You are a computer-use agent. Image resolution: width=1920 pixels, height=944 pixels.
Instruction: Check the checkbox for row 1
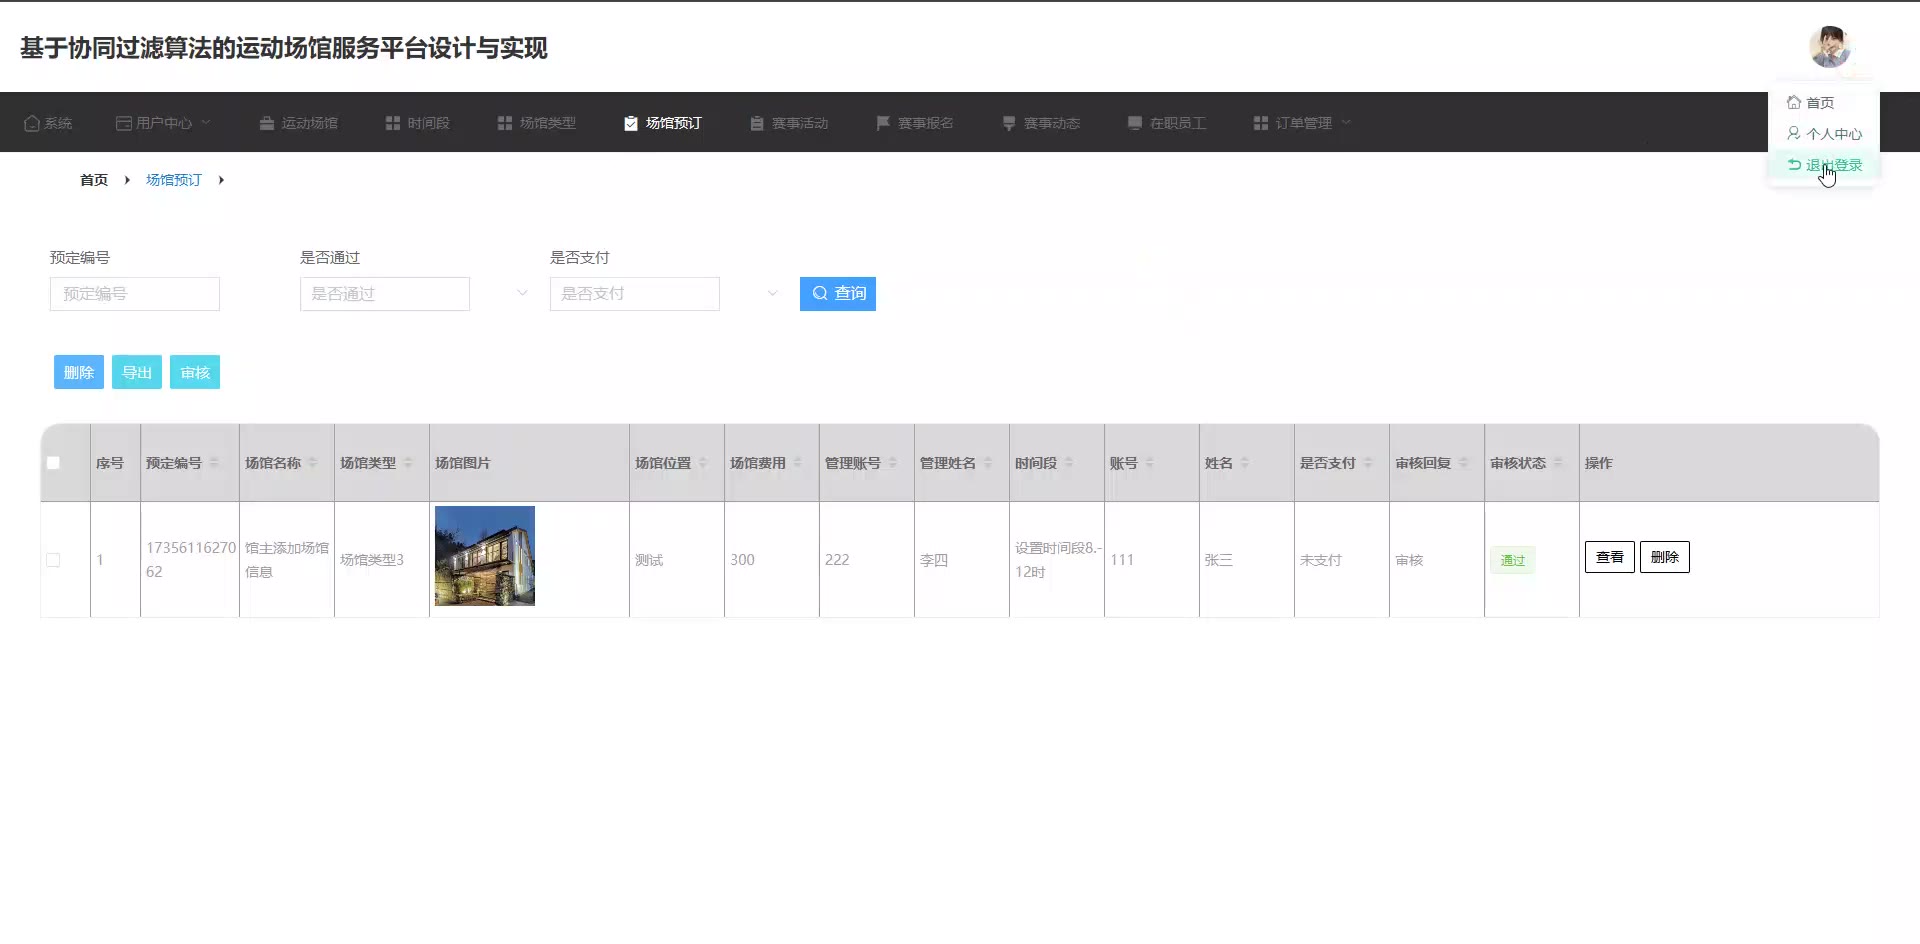coord(53,560)
